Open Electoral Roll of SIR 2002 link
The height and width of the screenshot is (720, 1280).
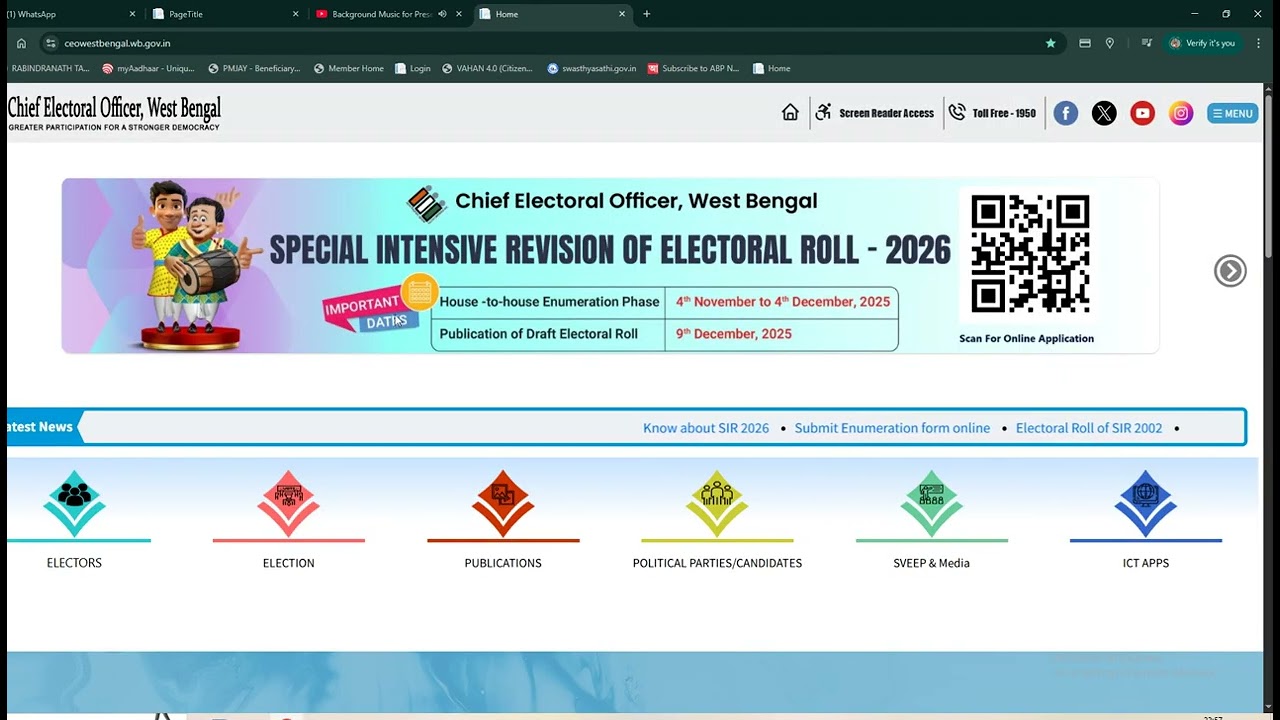[1089, 428]
